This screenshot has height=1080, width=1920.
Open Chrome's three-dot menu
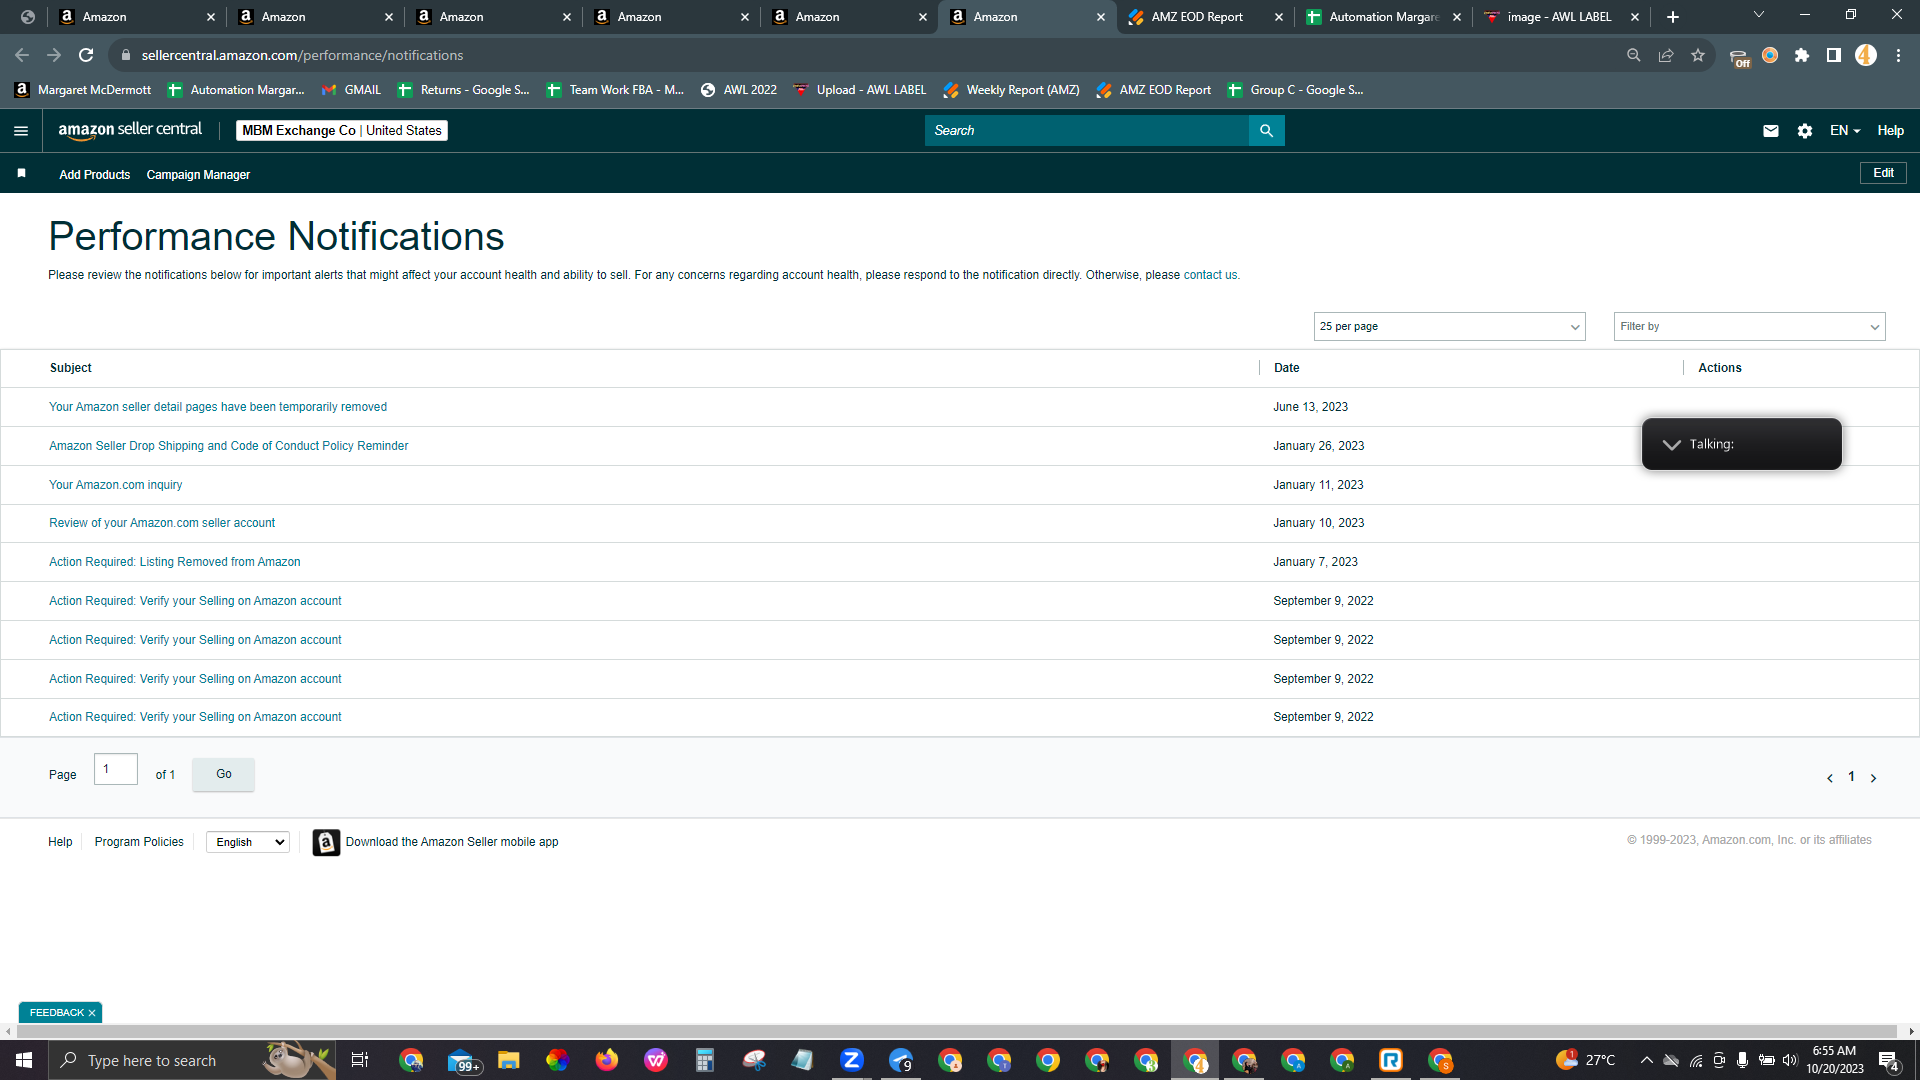coord(1898,55)
